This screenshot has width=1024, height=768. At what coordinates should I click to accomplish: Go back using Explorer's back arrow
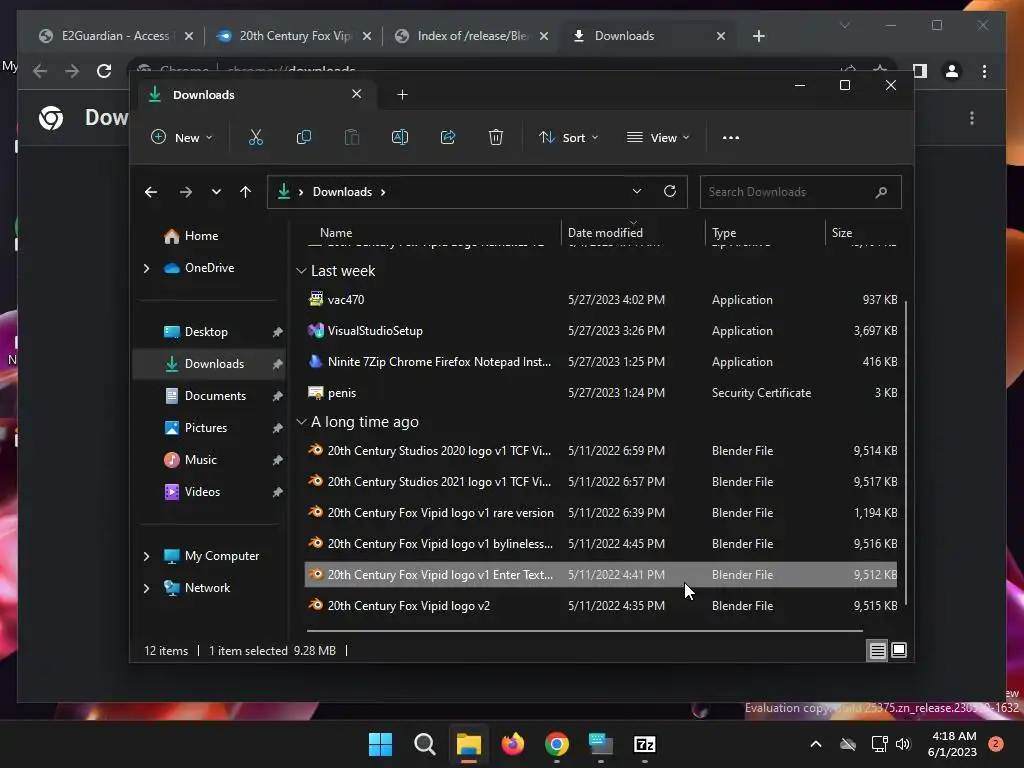coord(151,192)
